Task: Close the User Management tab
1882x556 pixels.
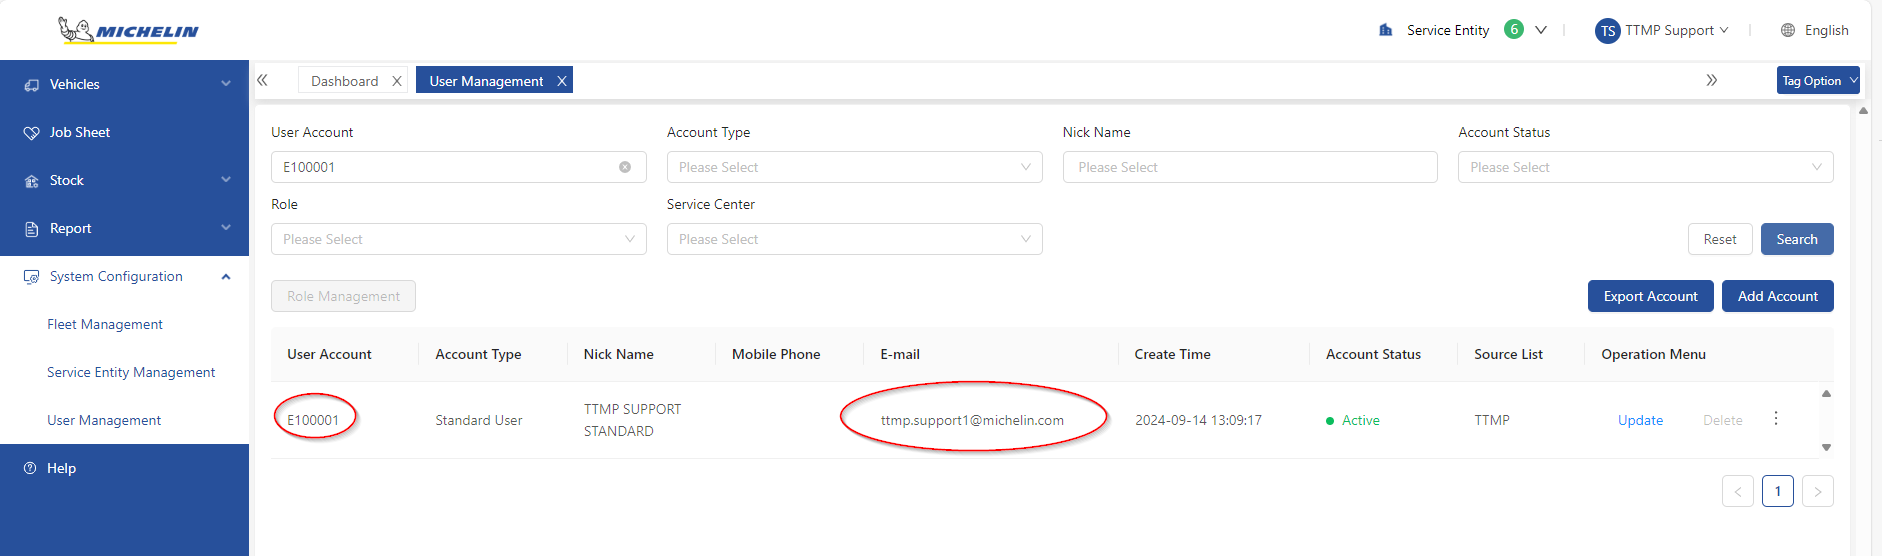Action: 562,81
